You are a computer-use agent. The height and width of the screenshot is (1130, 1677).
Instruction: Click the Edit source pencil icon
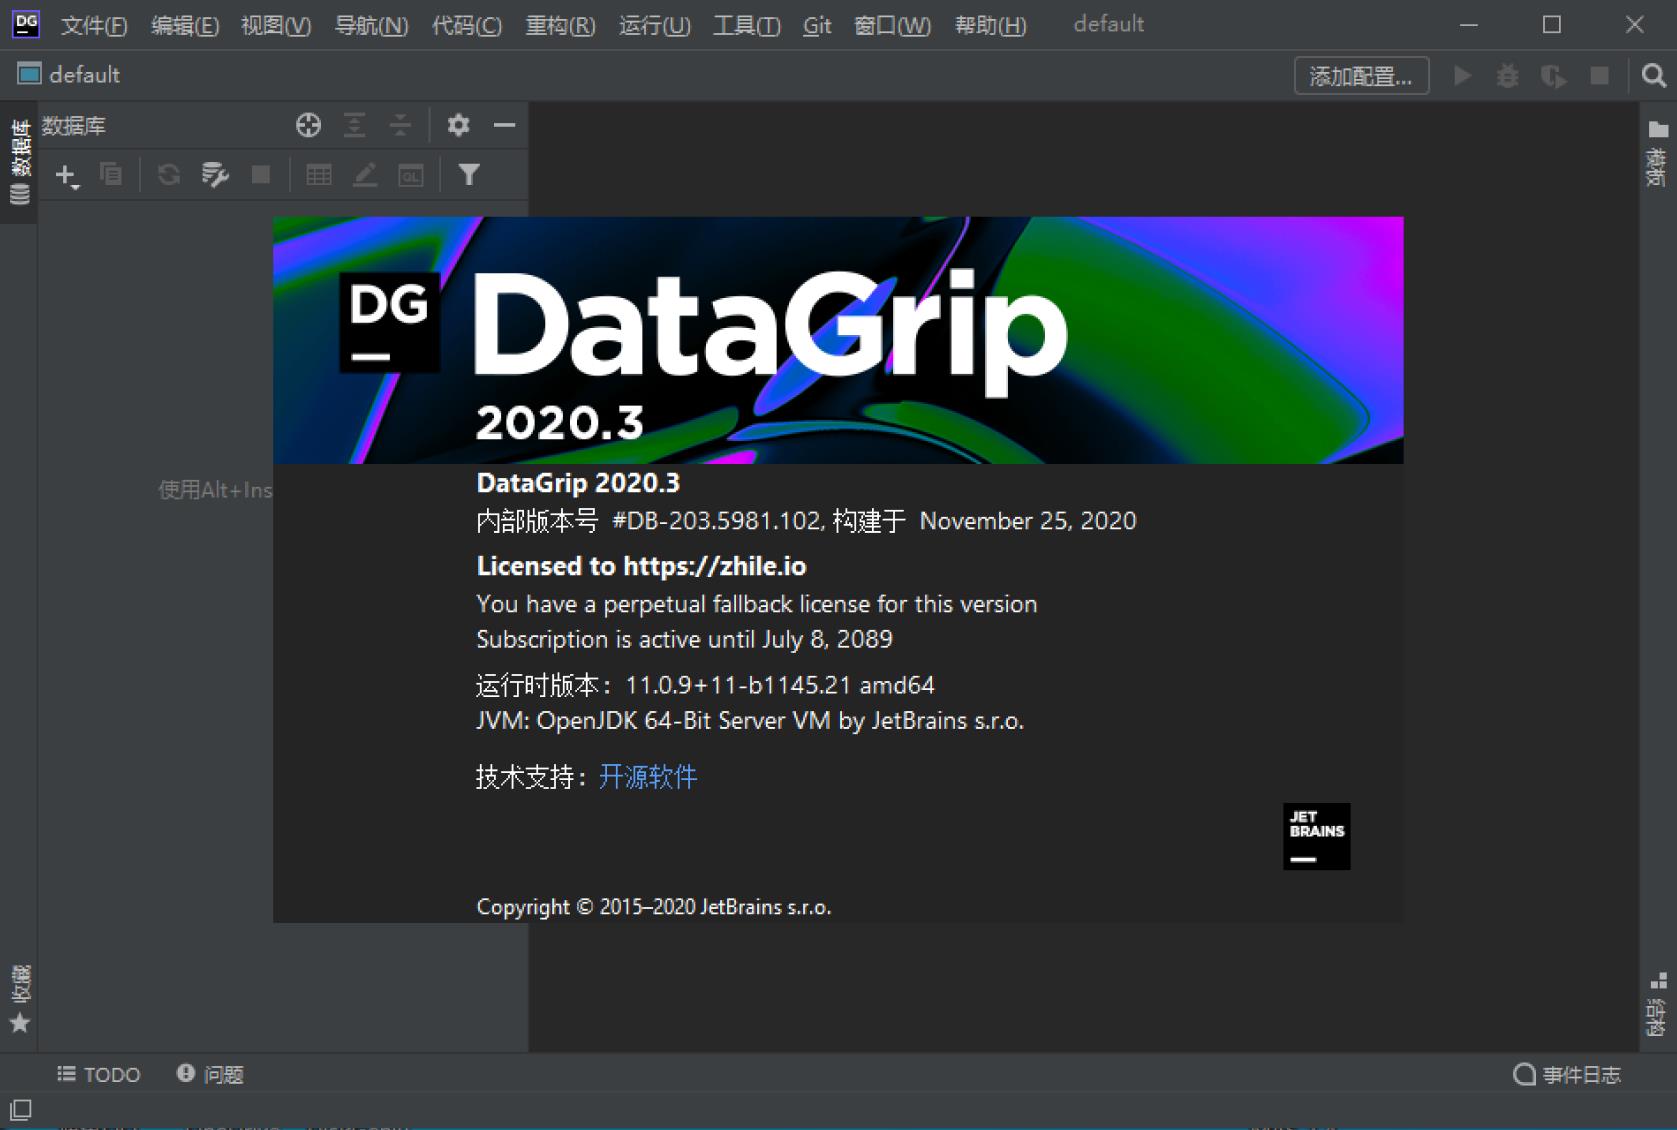[365, 175]
